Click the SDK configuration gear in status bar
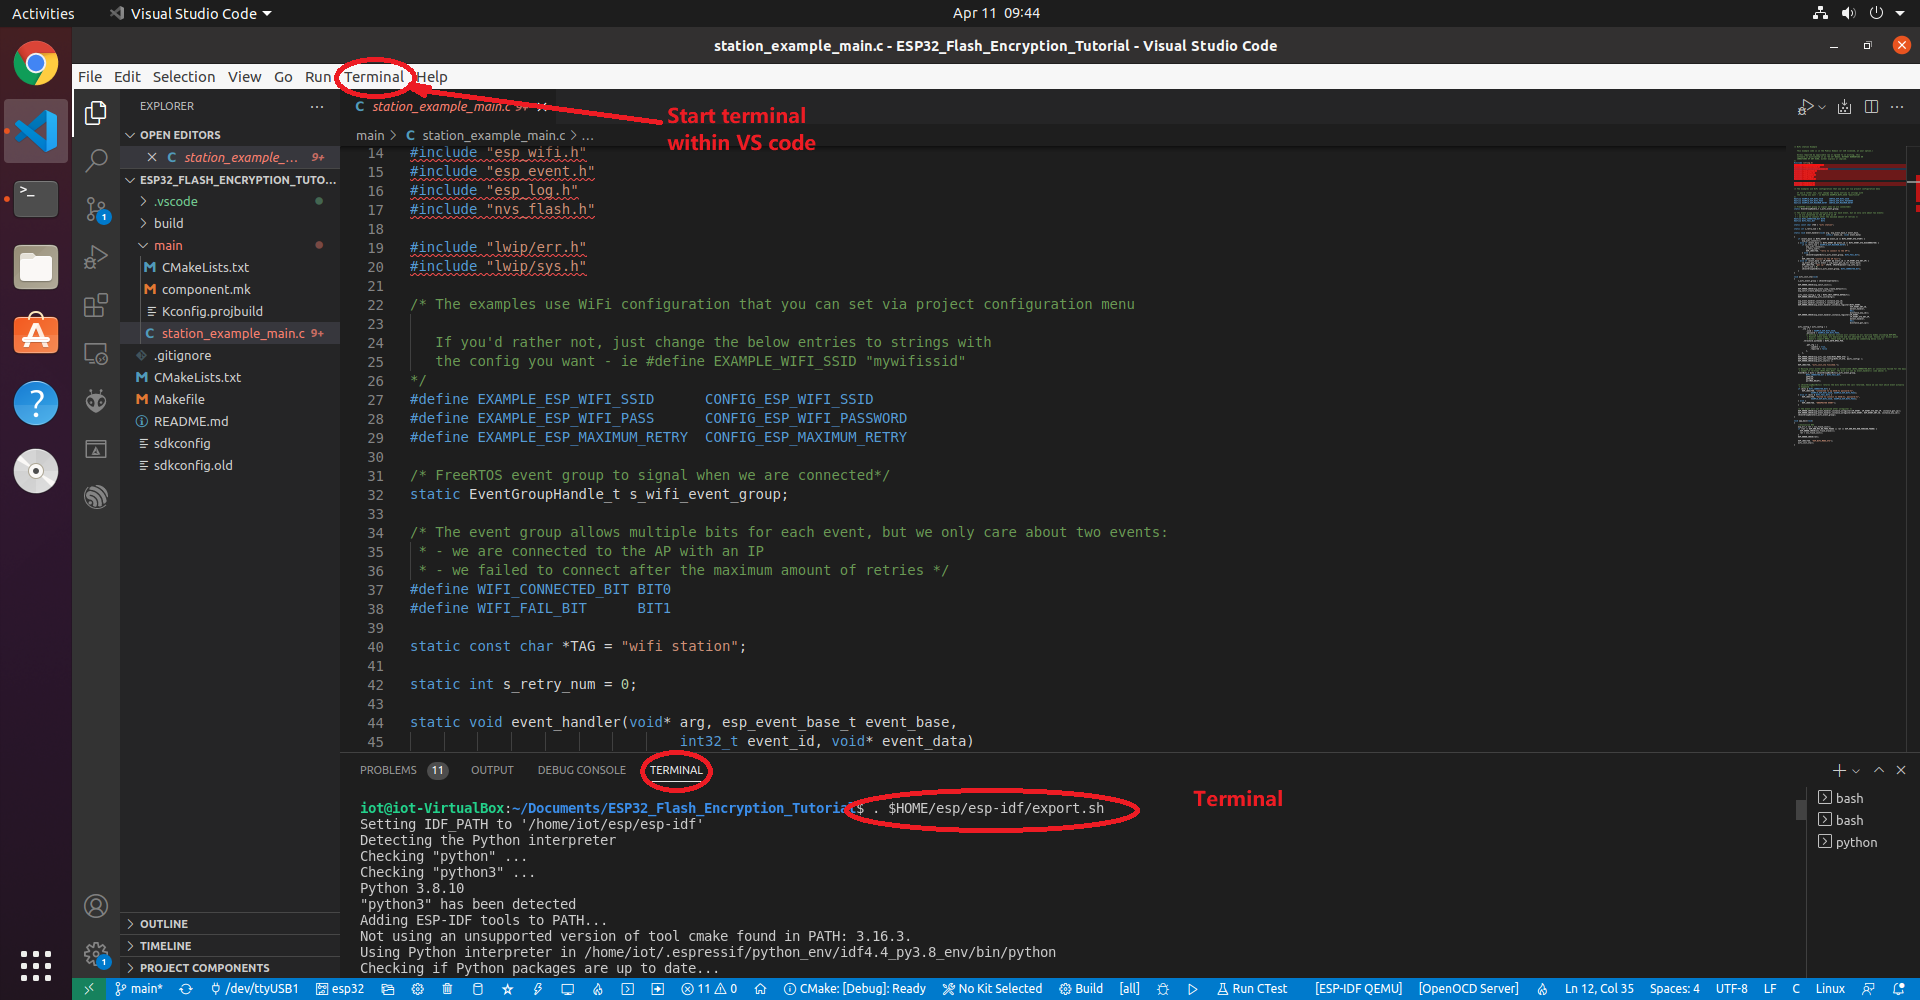Image resolution: width=1920 pixels, height=1000 pixels. [417, 989]
